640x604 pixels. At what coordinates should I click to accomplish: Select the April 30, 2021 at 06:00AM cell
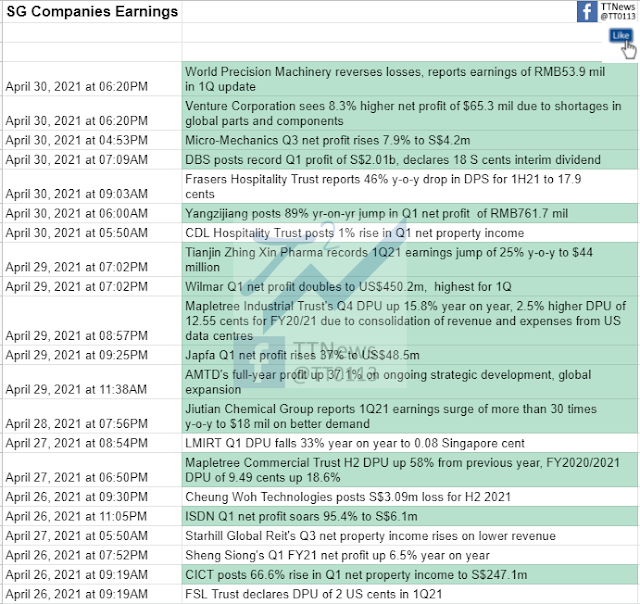(92, 213)
